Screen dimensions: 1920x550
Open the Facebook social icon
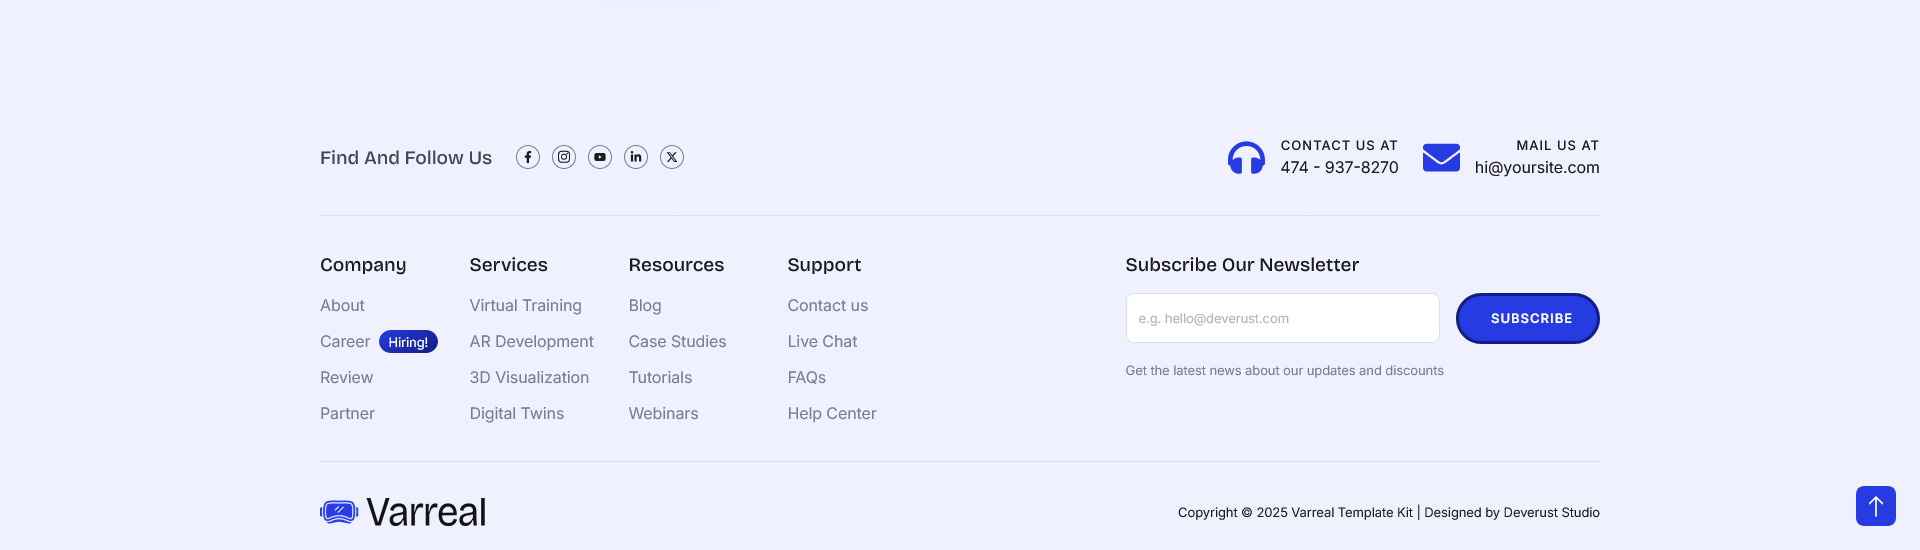tap(528, 157)
